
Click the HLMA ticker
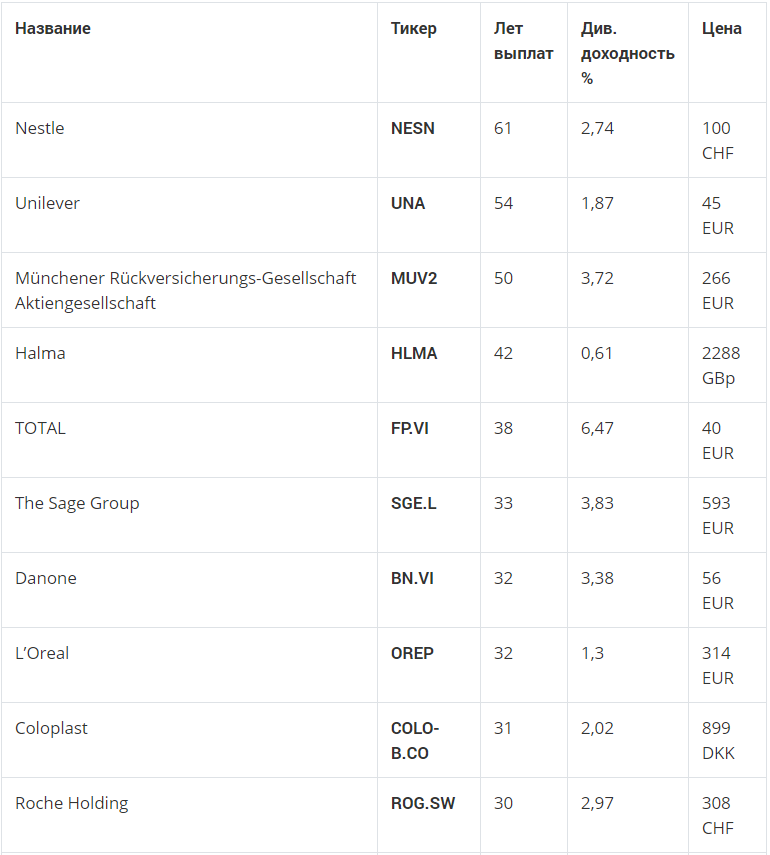[414, 353]
